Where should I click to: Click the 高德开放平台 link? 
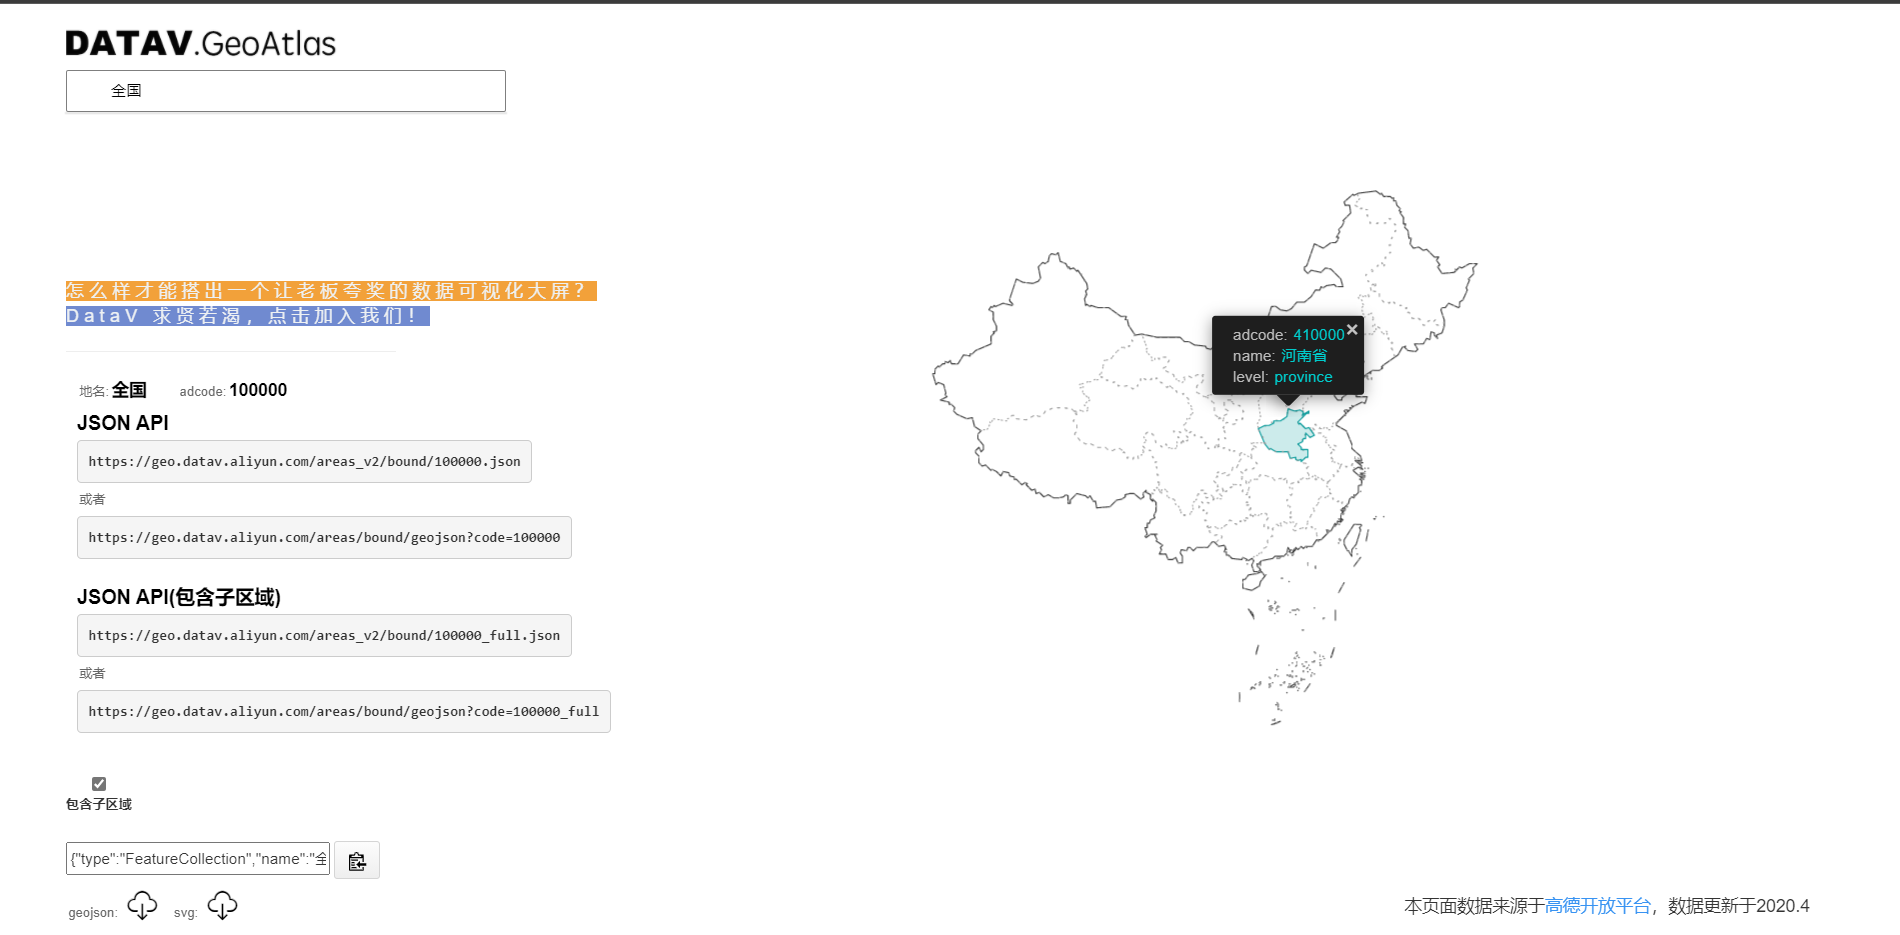pyautogui.click(x=1597, y=906)
